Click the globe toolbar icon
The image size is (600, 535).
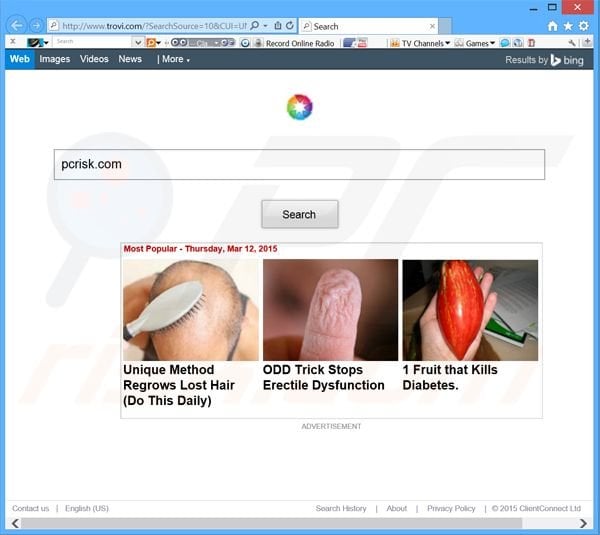[x=518, y=42]
